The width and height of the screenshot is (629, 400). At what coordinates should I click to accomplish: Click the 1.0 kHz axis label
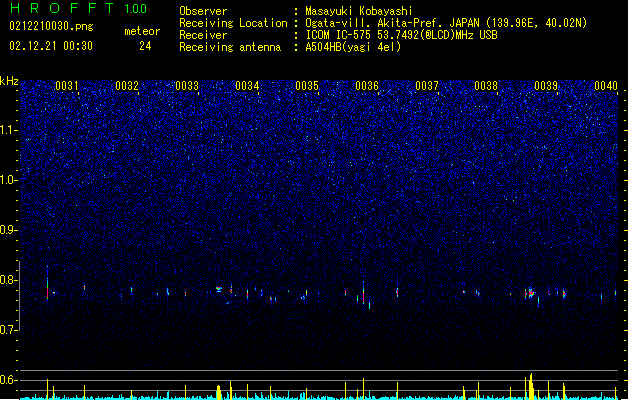pyautogui.click(x=9, y=180)
